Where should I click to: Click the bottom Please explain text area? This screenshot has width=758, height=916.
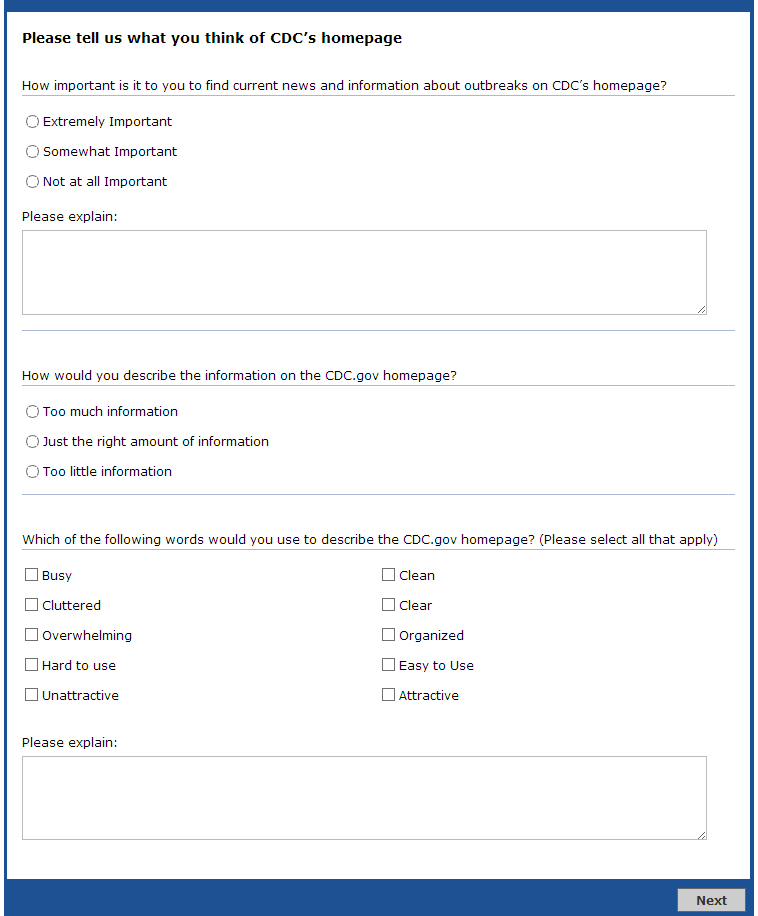coord(364,797)
